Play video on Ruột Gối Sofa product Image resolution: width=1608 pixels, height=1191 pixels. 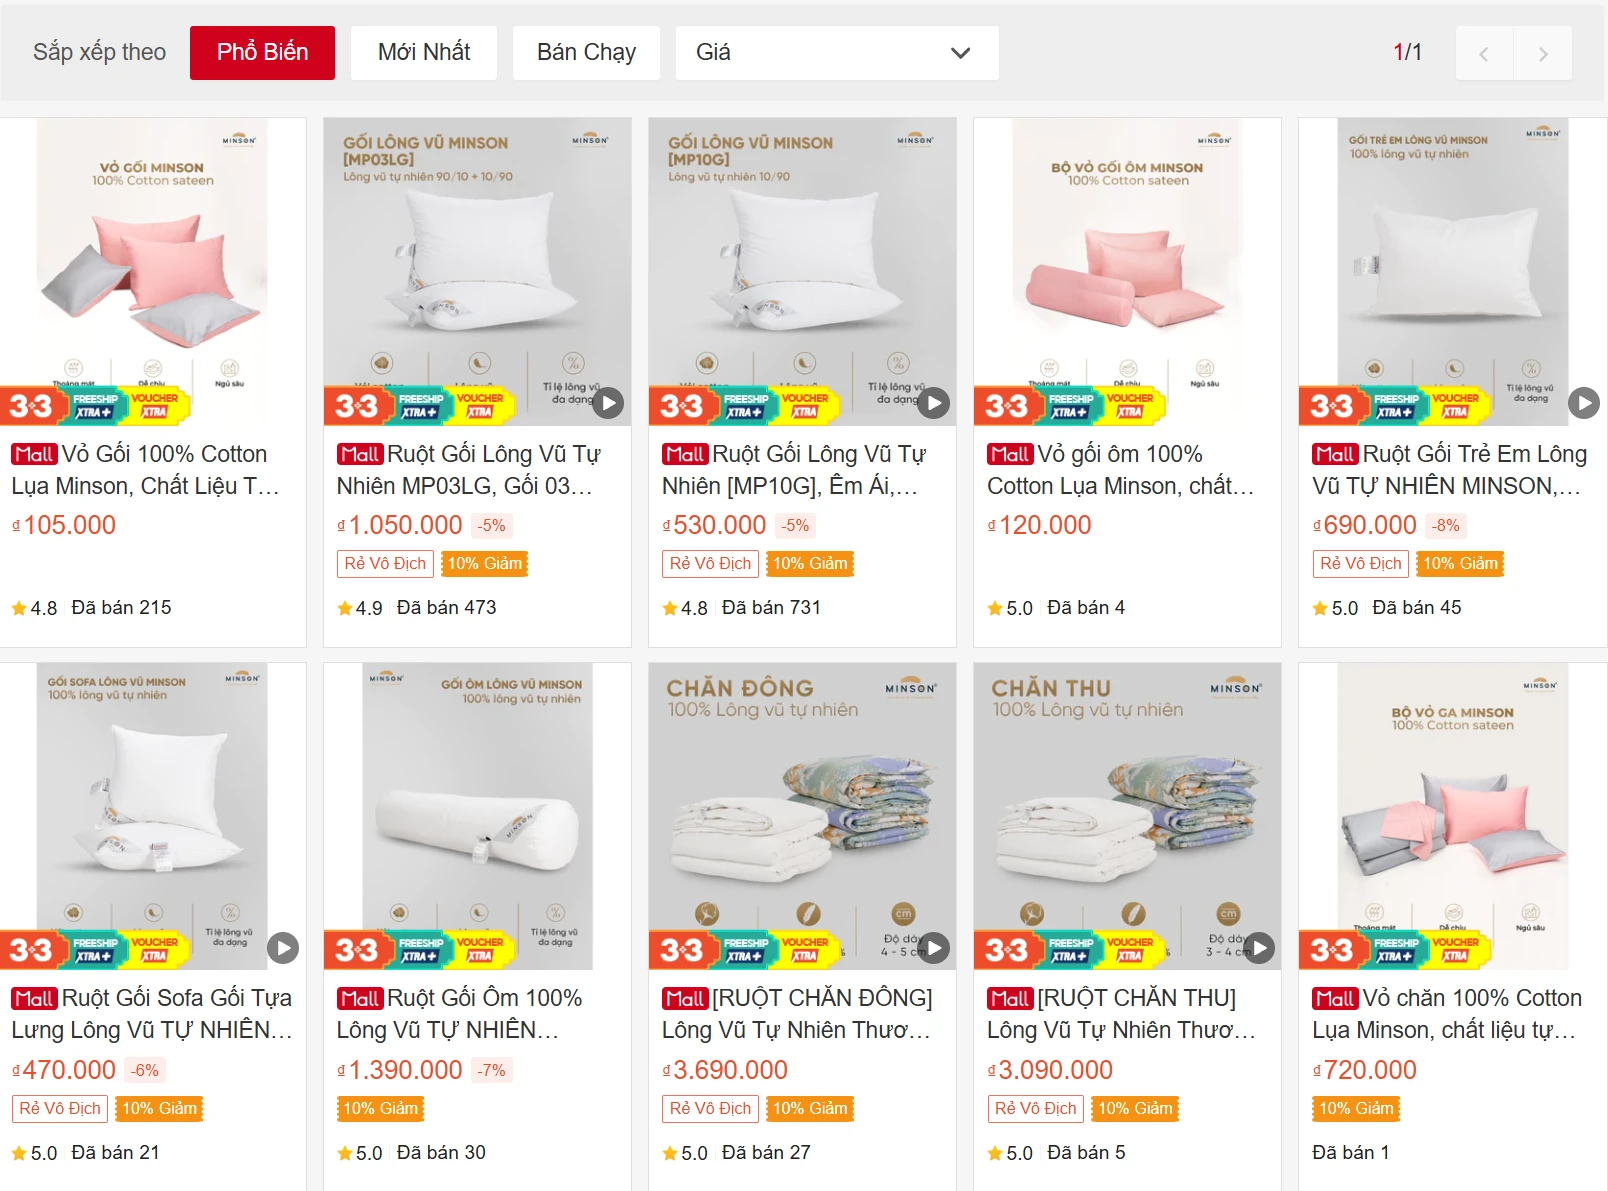coord(283,948)
